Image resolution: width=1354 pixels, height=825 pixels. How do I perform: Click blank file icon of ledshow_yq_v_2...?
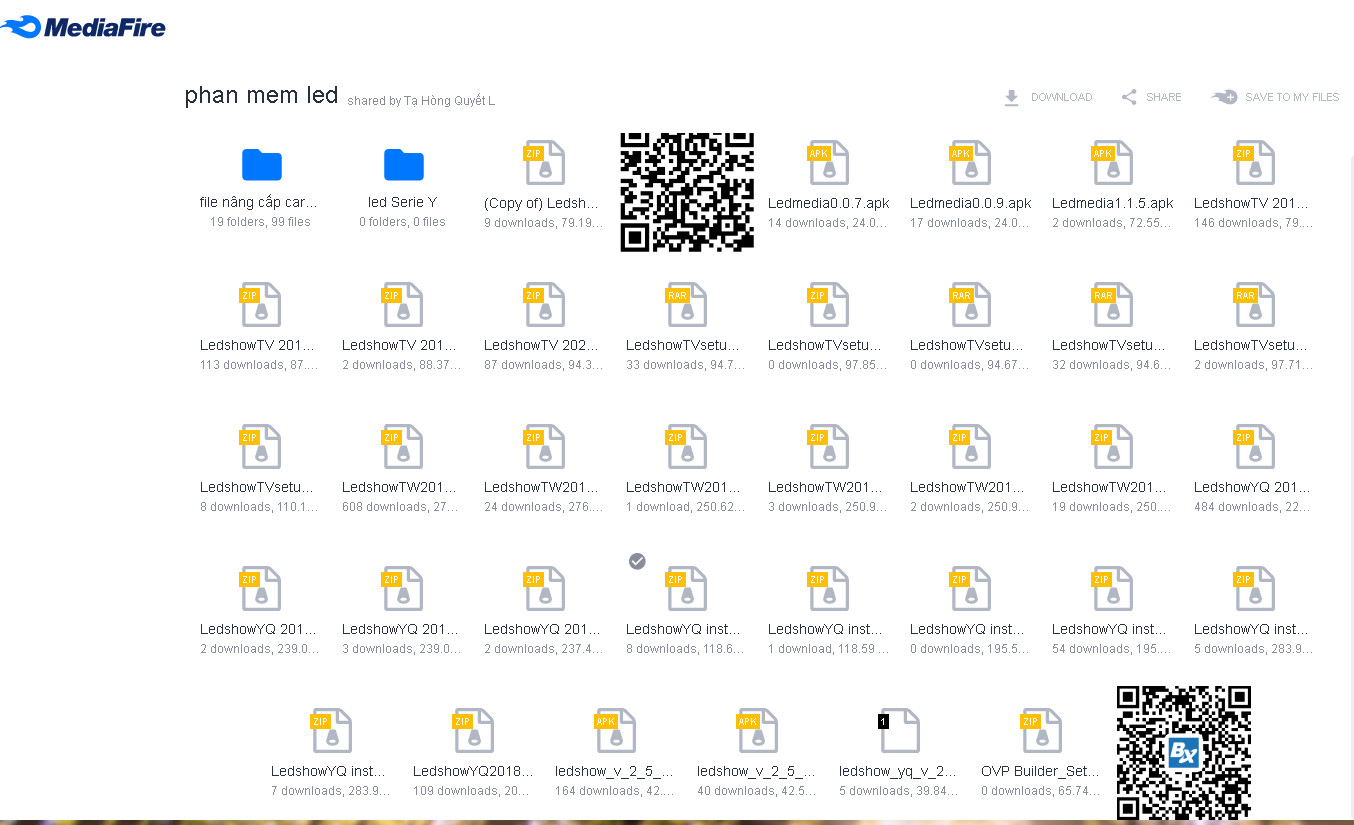point(899,730)
